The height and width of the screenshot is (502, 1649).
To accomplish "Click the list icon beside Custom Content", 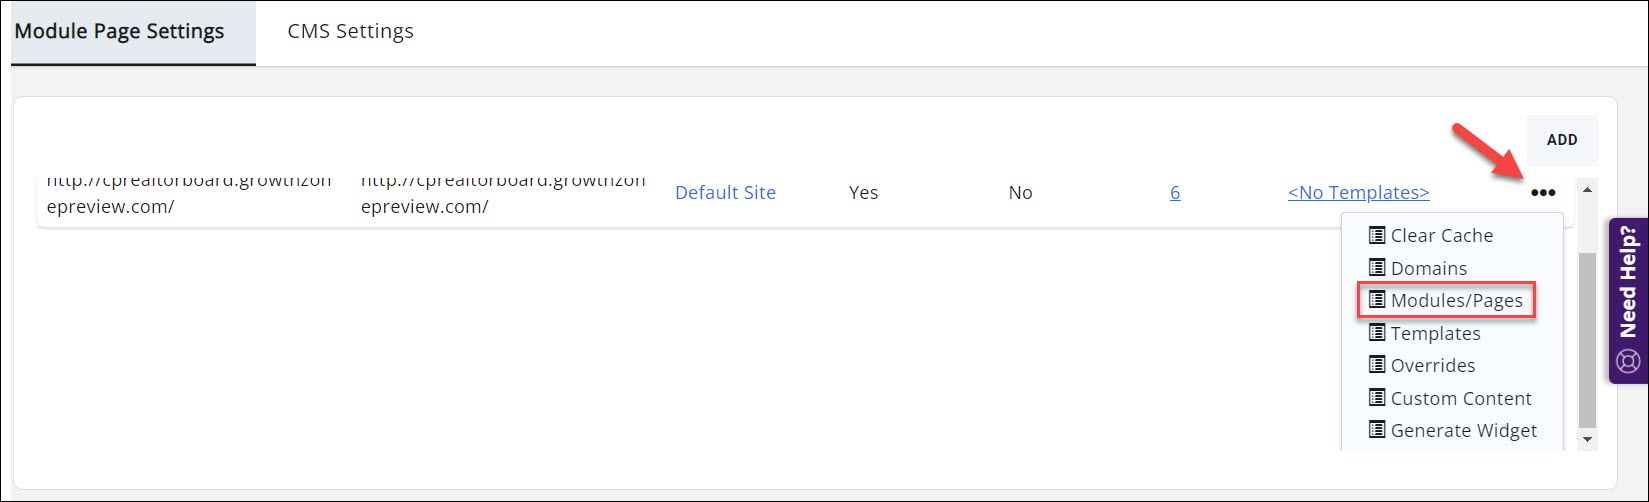I will [1377, 398].
